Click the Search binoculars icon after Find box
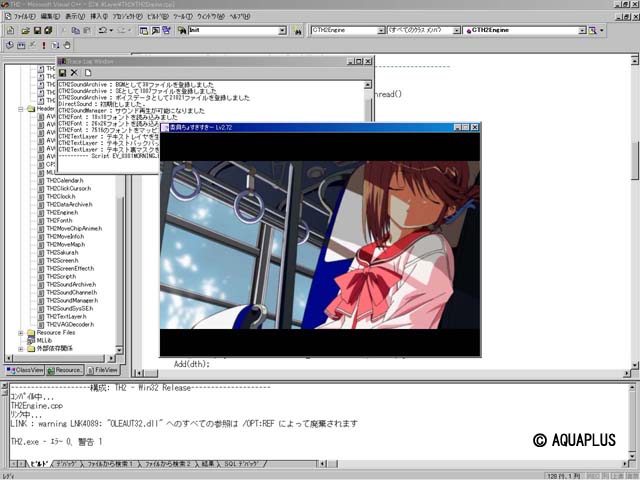This screenshot has width=640, height=480. (298, 31)
